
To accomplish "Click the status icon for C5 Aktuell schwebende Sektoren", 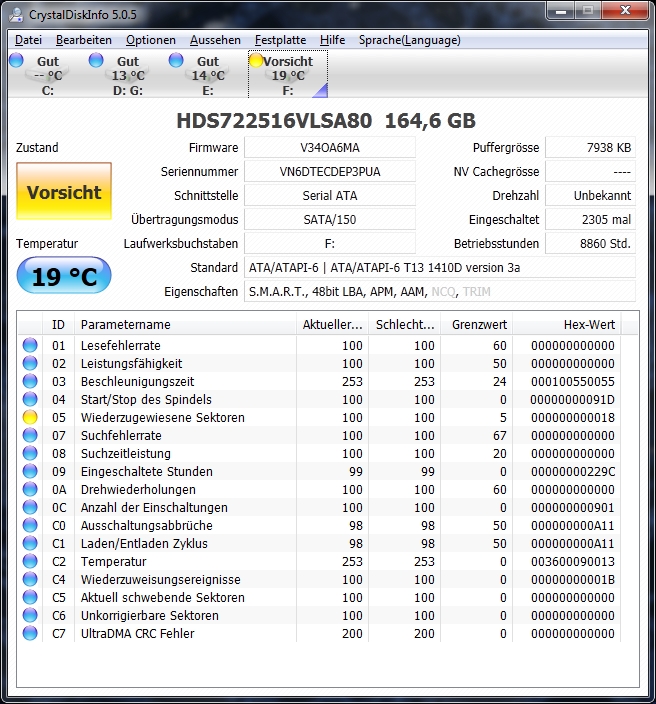I will click(30, 598).
